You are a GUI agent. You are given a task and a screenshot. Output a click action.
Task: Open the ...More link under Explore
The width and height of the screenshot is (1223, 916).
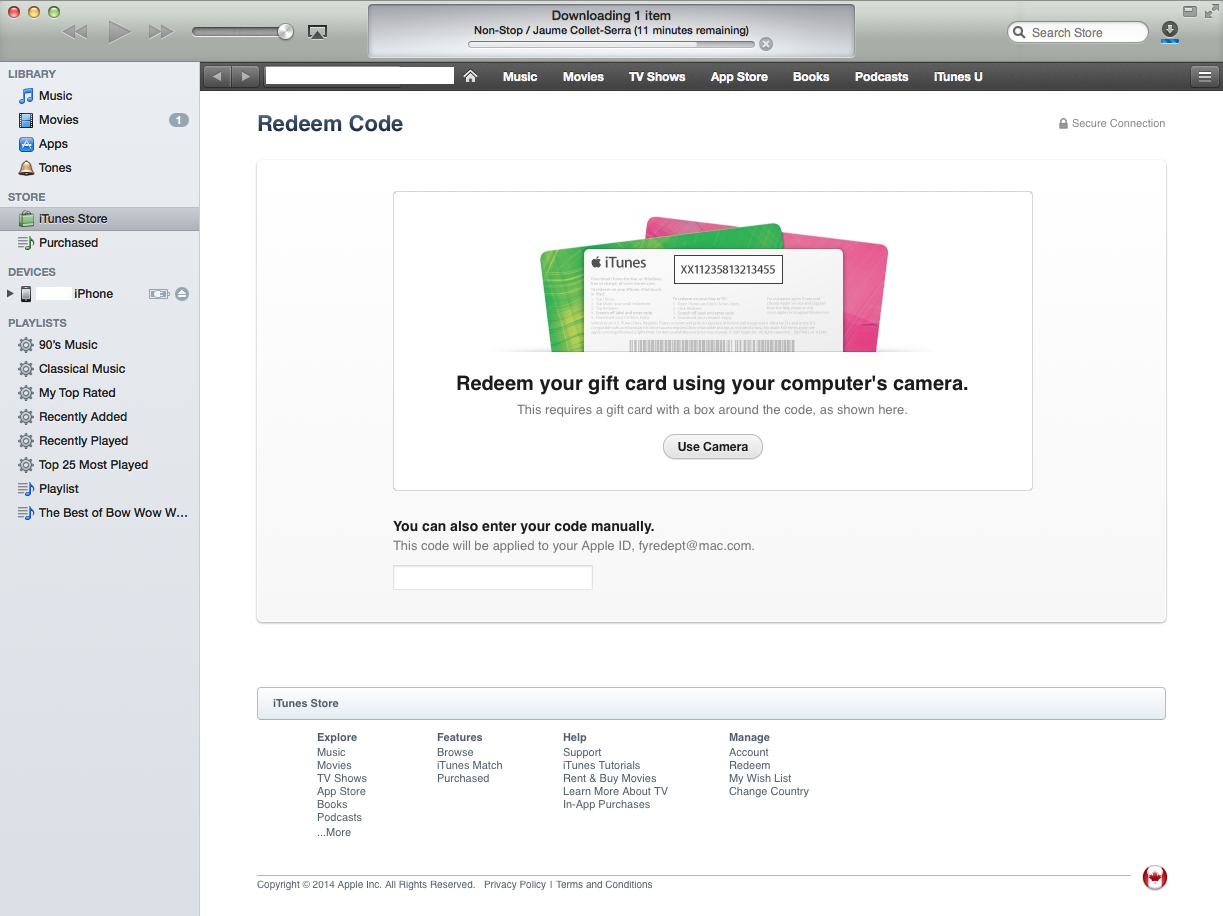[334, 833]
